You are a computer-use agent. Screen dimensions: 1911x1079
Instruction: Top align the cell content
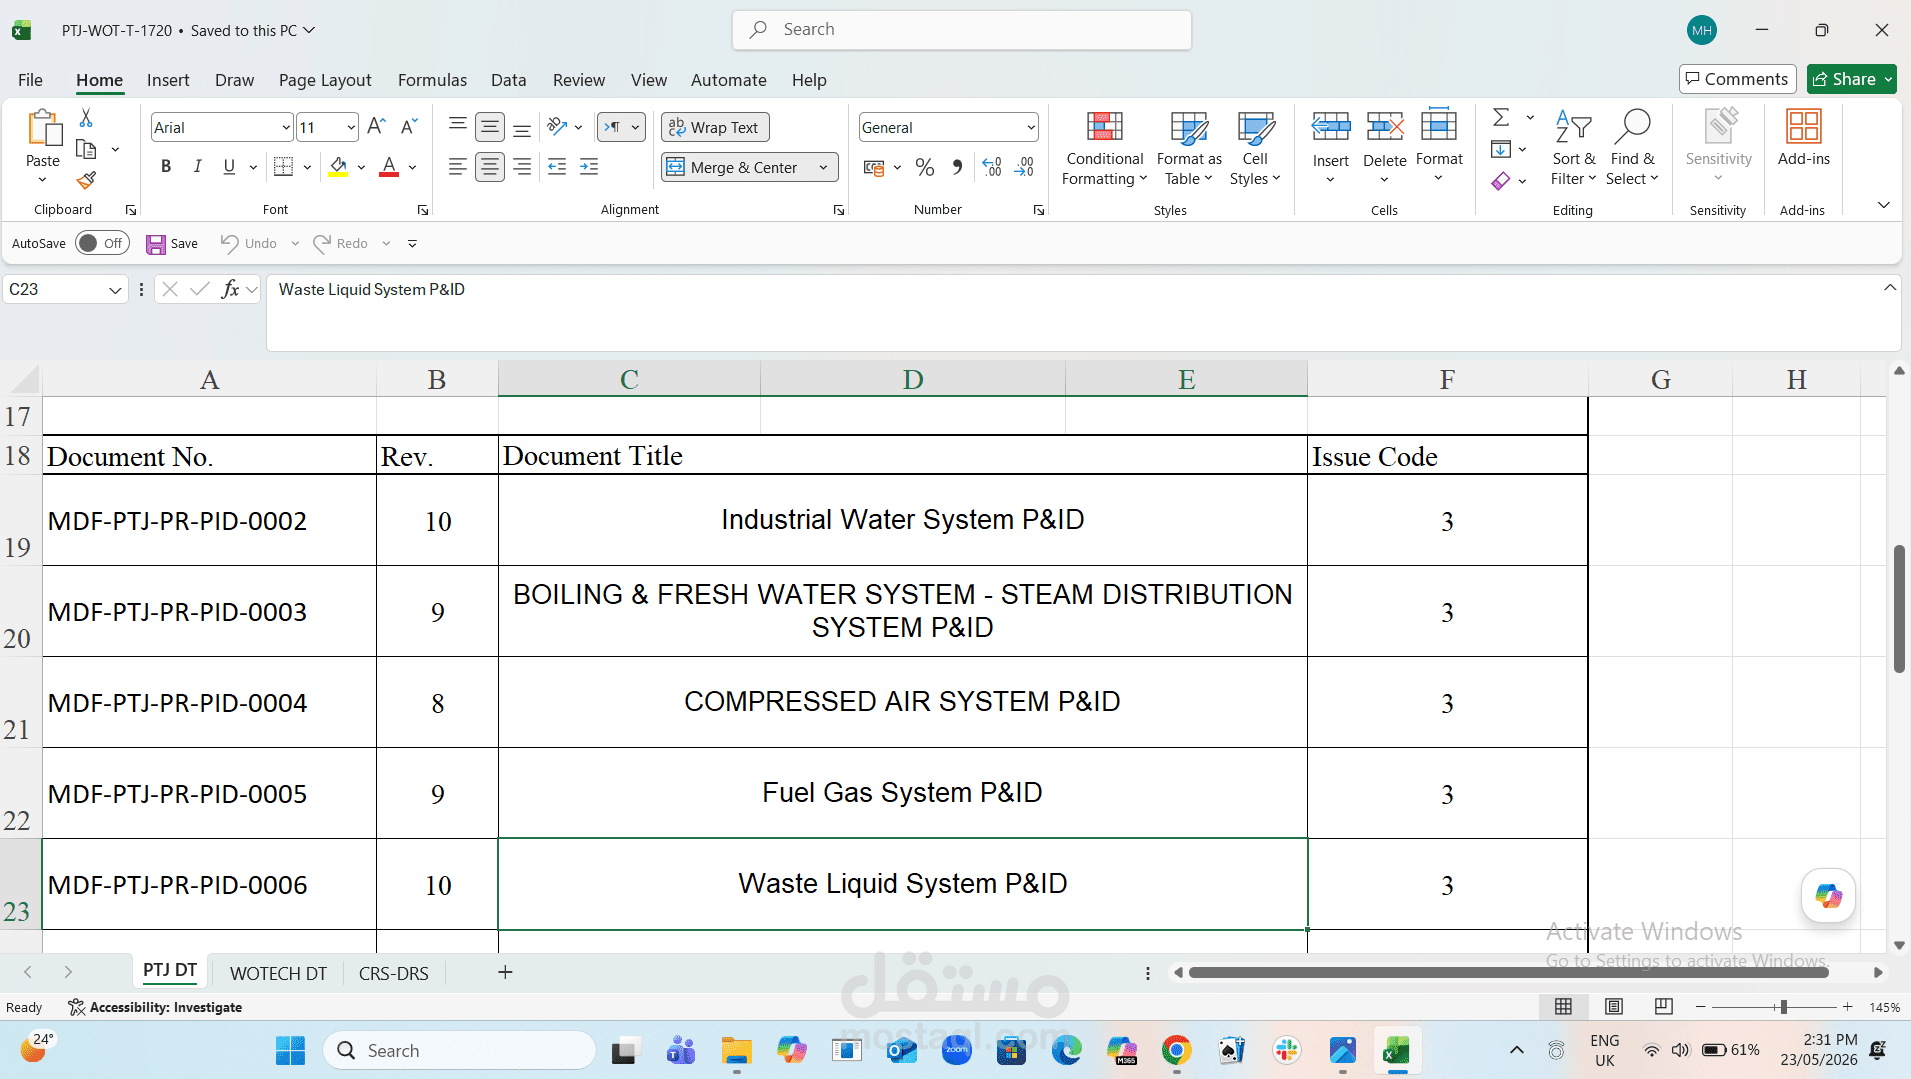[457, 126]
